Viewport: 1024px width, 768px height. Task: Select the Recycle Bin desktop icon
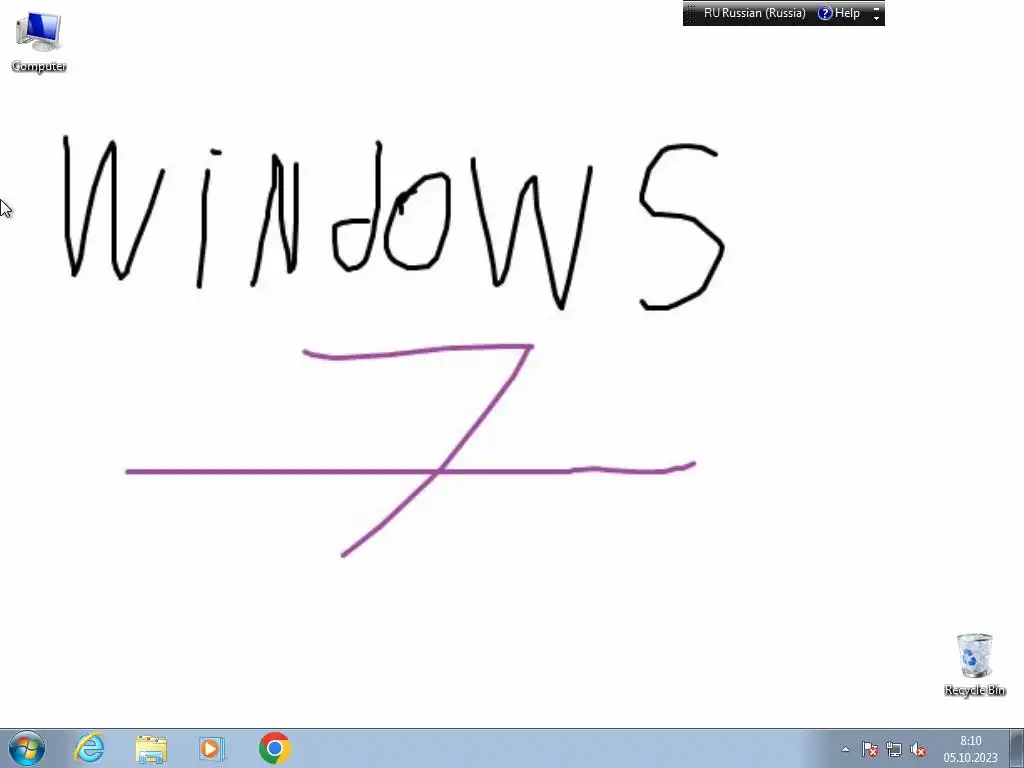pos(974,664)
